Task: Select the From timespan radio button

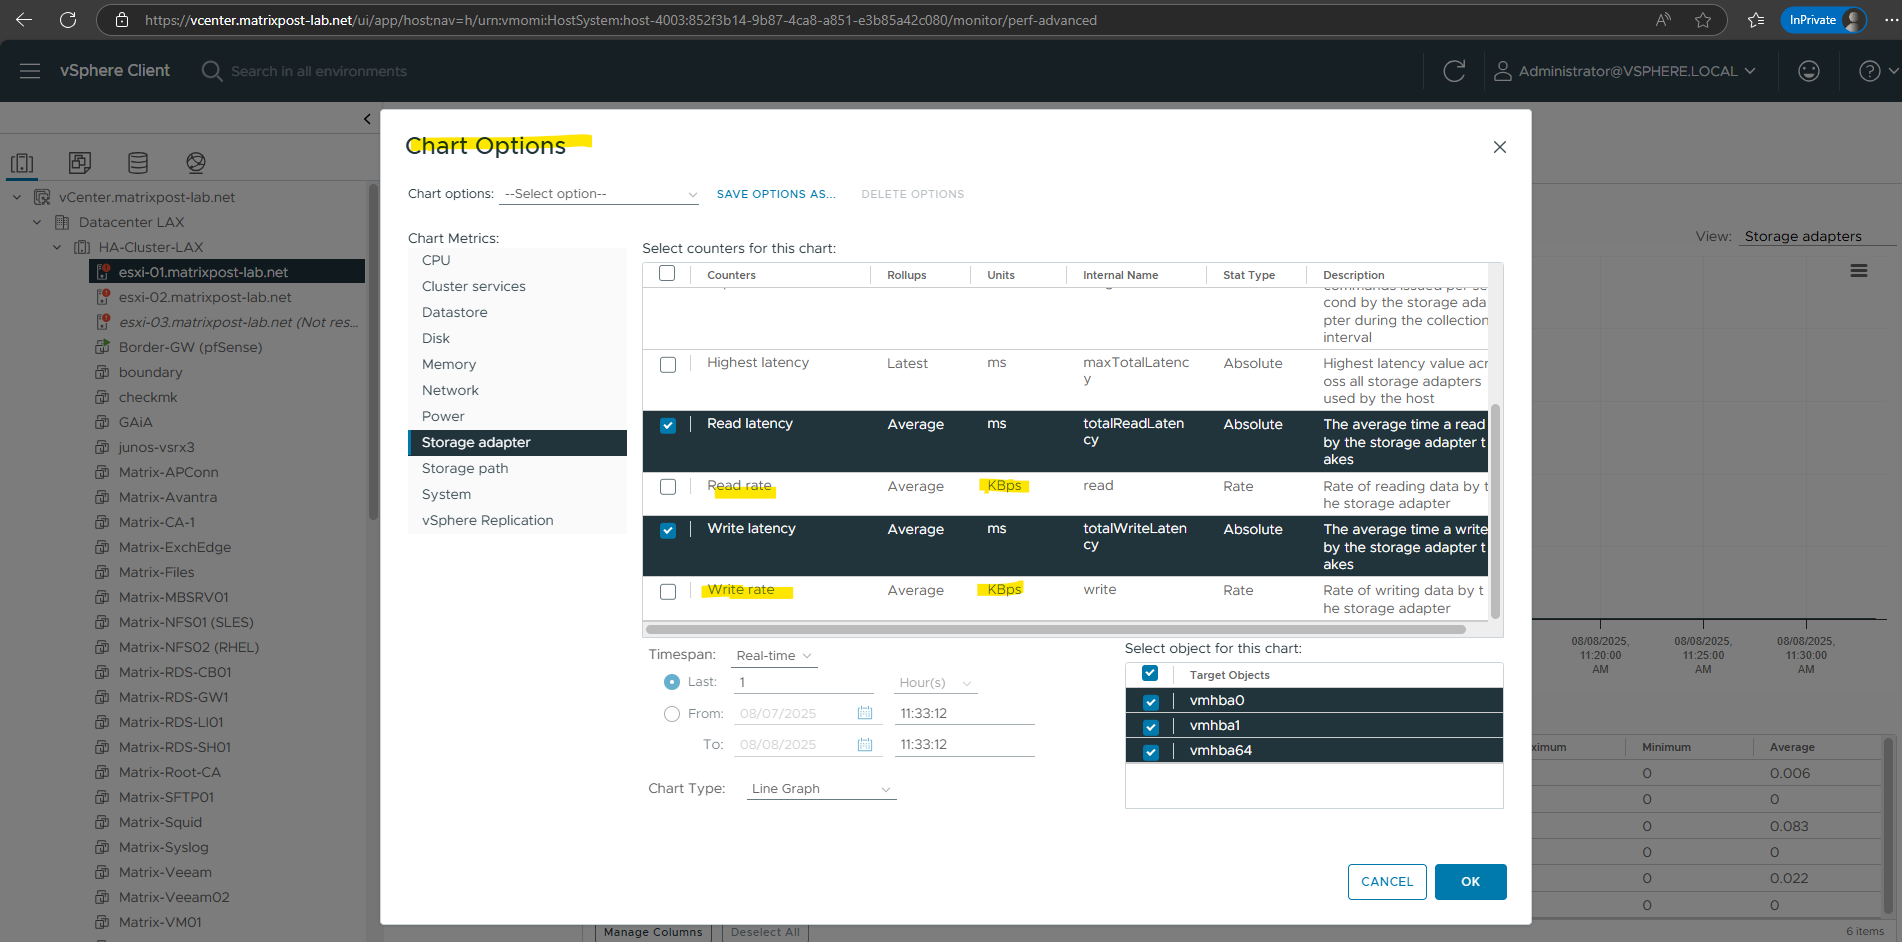Action: pyautogui.click(x=672, y=714)
